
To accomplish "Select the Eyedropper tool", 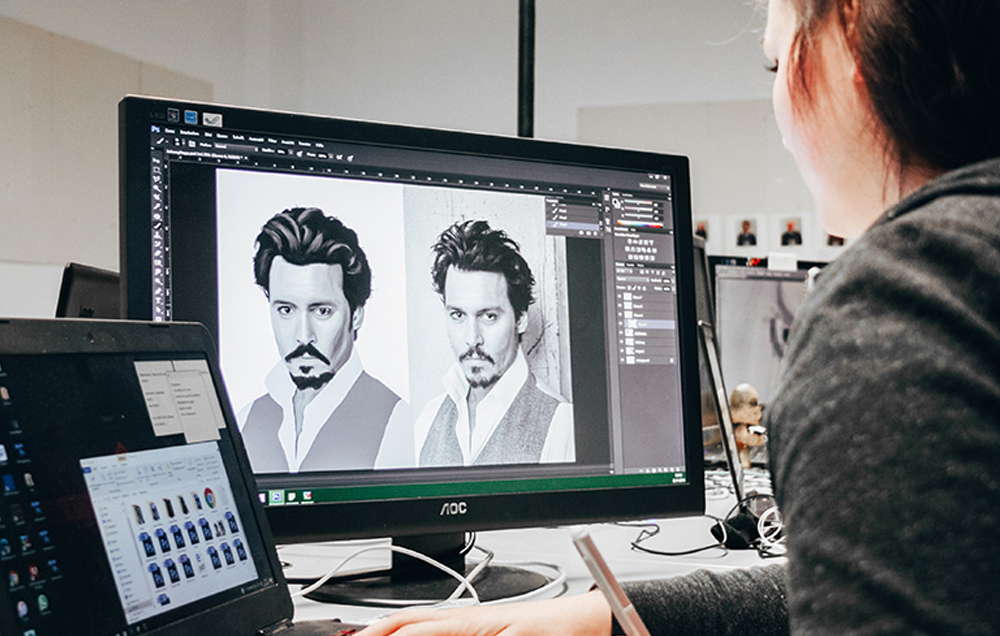I will click(x=157, y=206).
